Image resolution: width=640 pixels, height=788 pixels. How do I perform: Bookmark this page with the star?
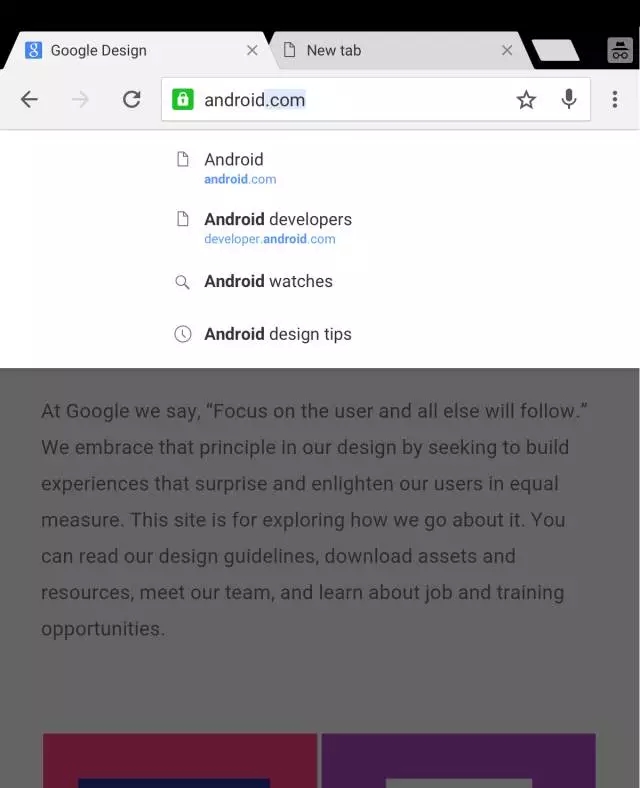(526, 99)
